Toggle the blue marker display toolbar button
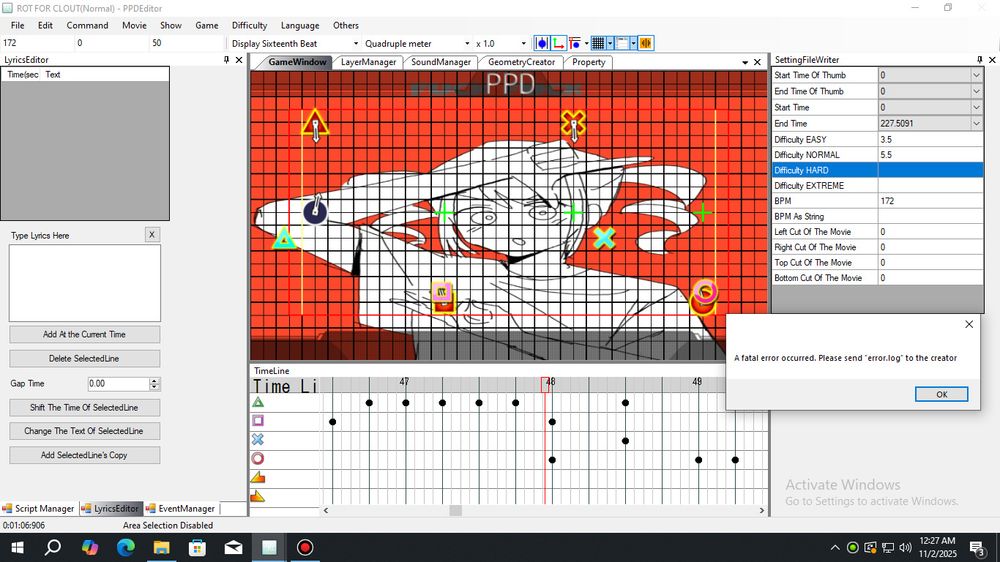1000x562 pixels. click(541, 43)
